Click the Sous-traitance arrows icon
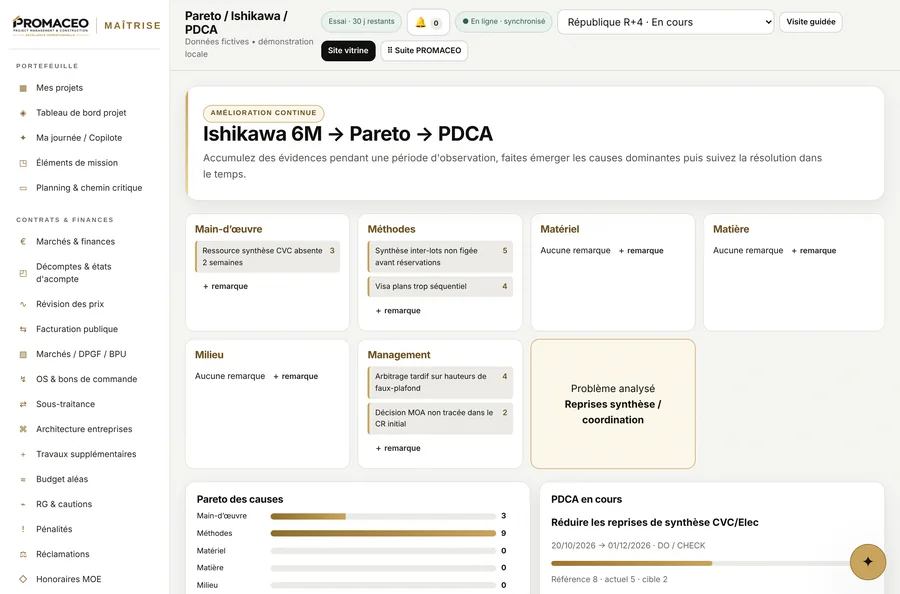Image resolution: width=900 pixels, height=594 pixels. (23, 405)
